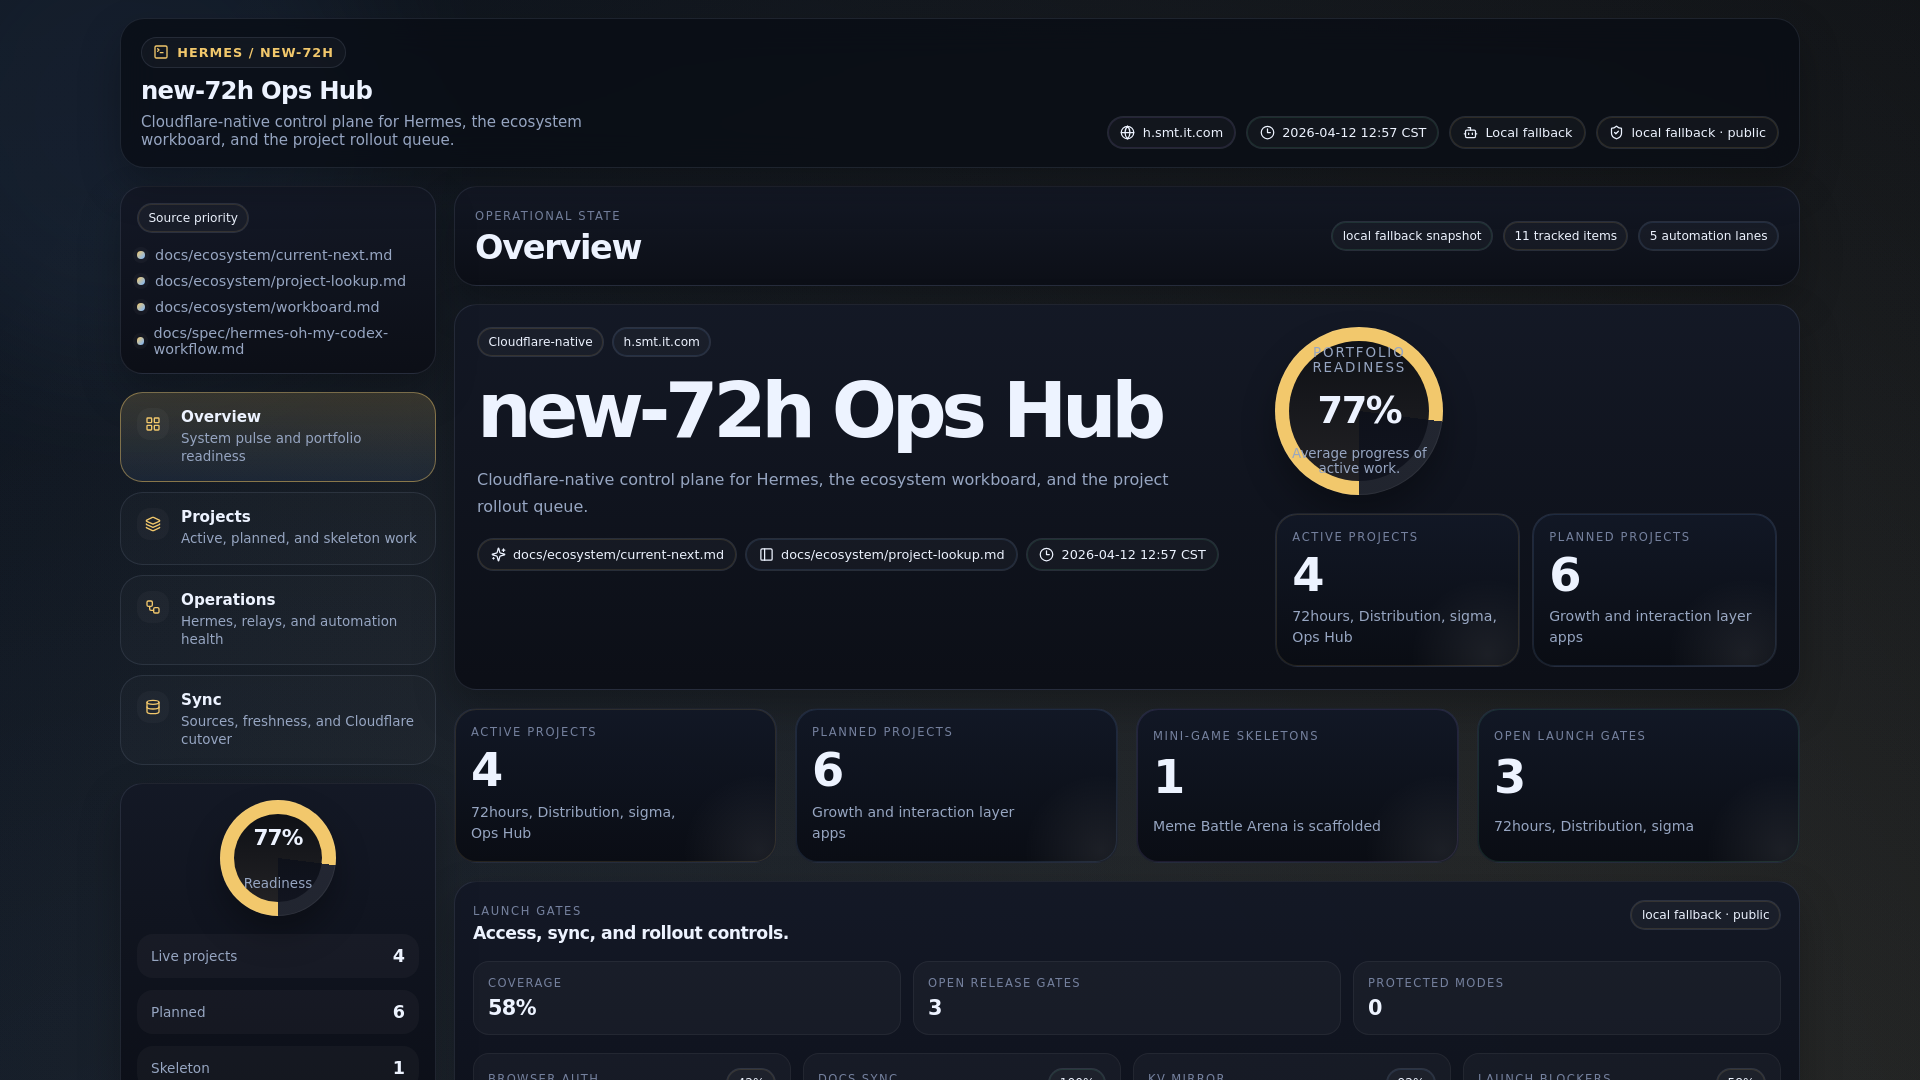Click the Planned row in sidebar
Viewport: 1920px width, 1080px height.
coord(278,1012)
